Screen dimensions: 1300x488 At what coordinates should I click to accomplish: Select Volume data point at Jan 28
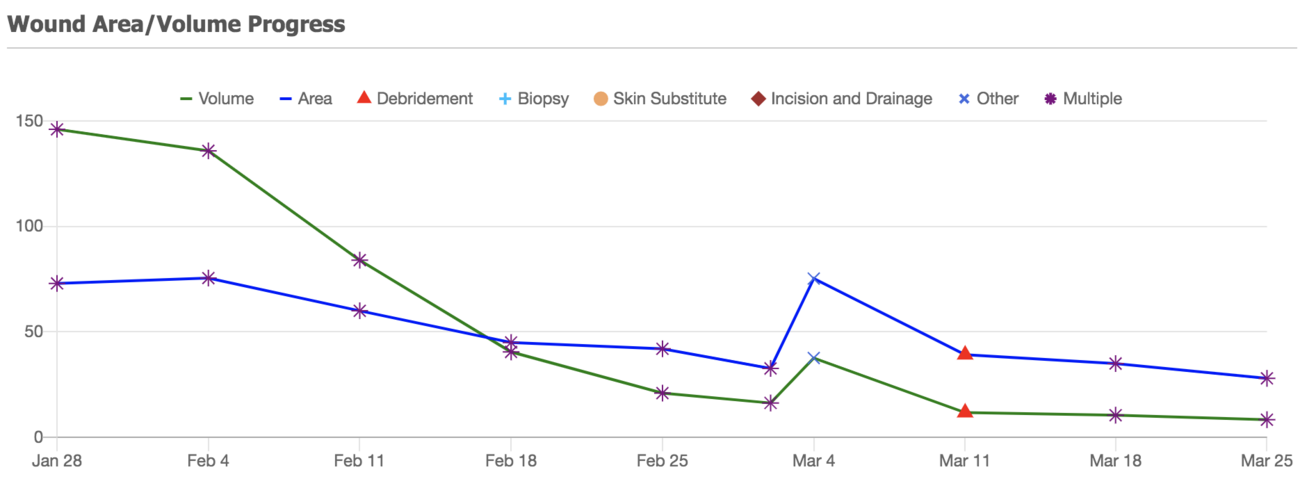click(x=57, y=129)
